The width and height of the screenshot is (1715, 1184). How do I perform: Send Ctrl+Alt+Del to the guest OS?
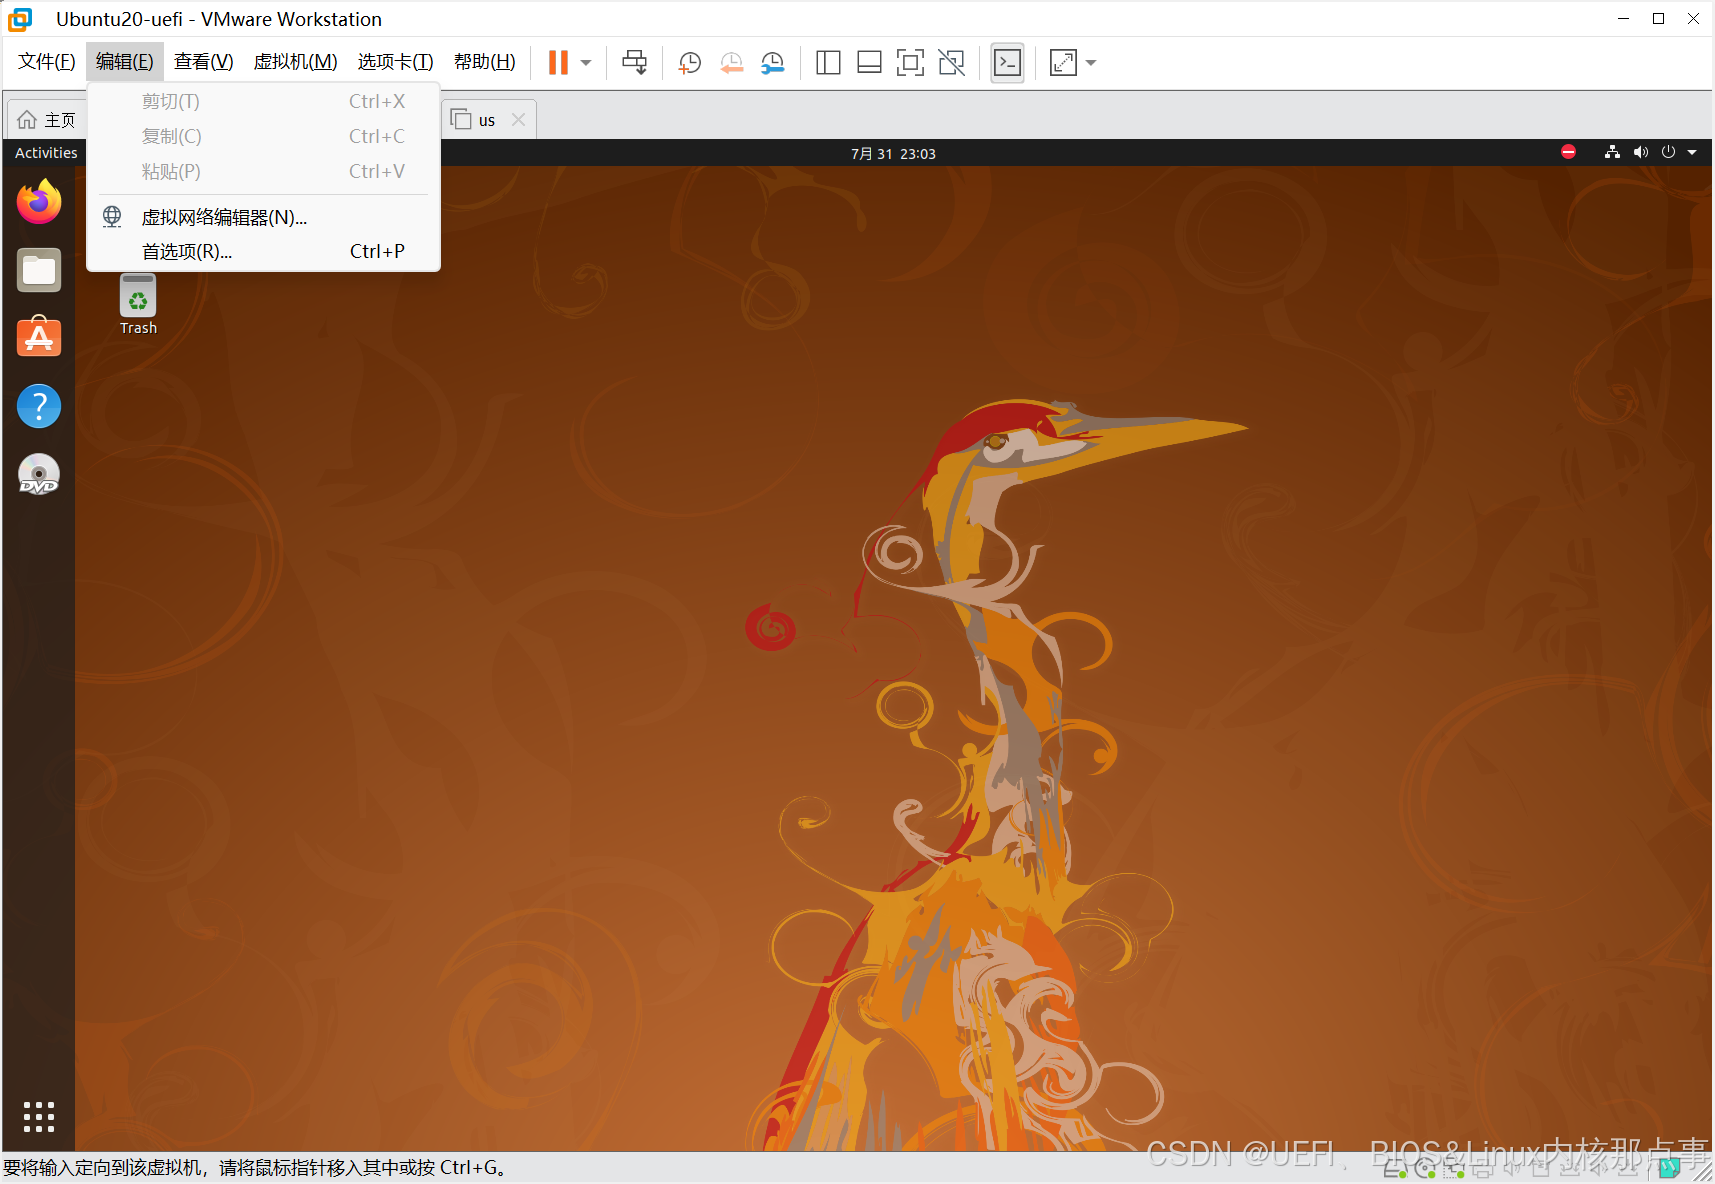(x=634, y=62)
